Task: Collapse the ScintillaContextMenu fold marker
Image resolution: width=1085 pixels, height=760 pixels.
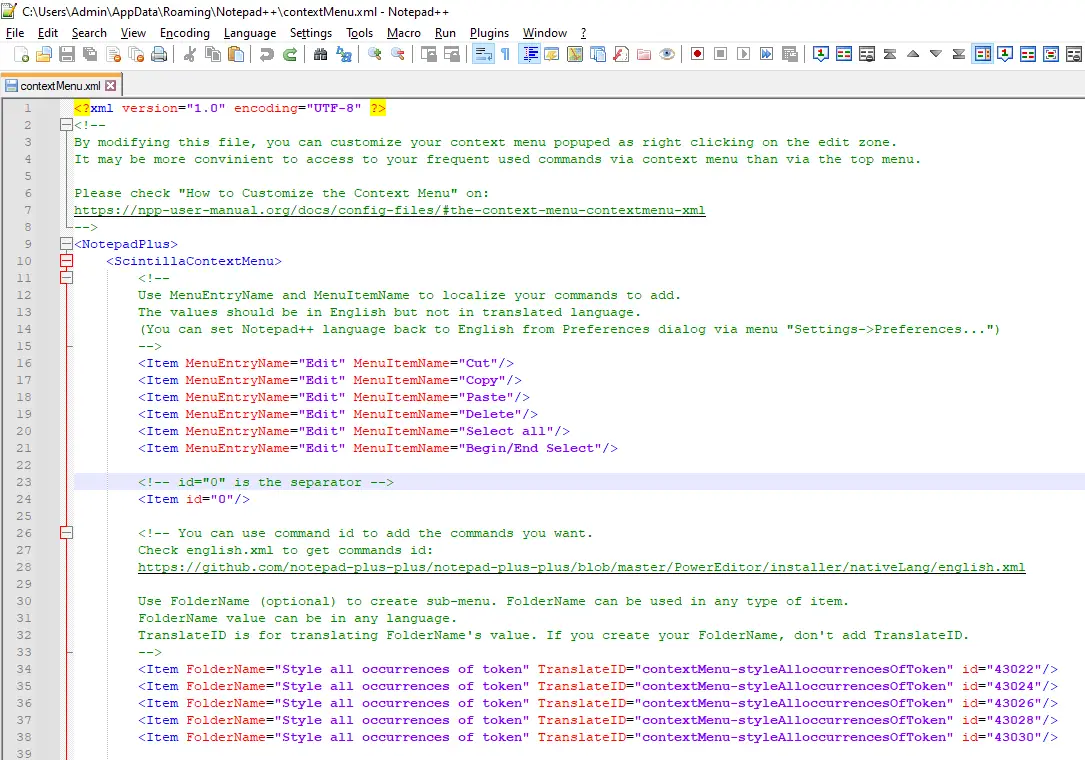Action: click(x=66, y=261)
